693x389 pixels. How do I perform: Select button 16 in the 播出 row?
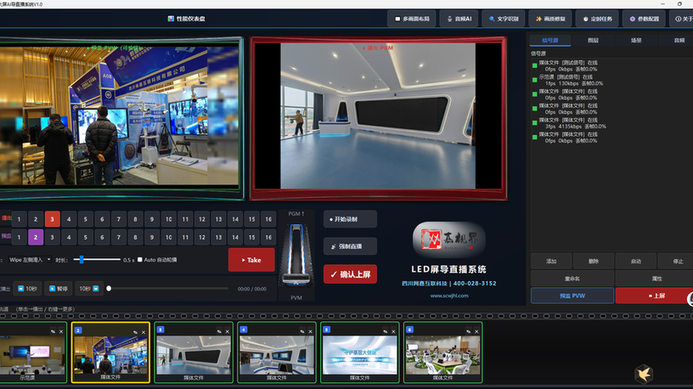coord(268,219)
